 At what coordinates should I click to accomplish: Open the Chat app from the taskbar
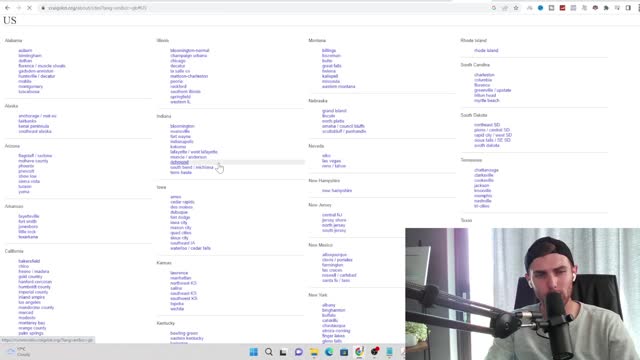tap(299, 352)
